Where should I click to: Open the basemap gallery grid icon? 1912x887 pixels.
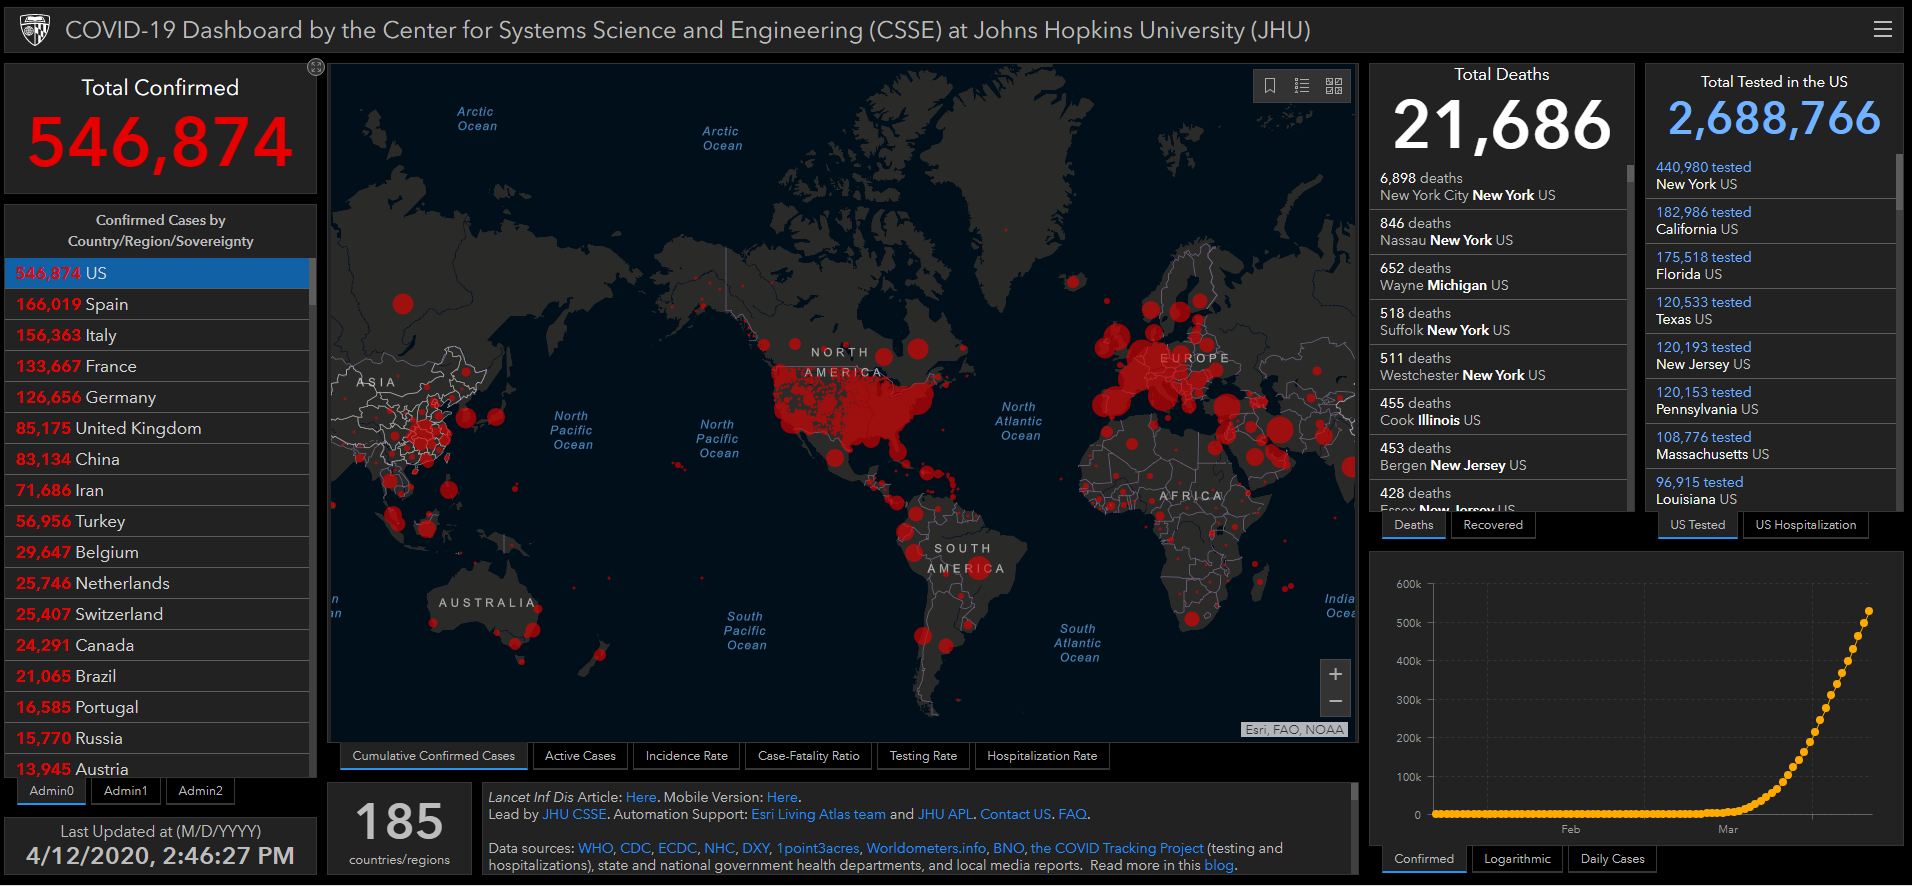(1334, 86)
